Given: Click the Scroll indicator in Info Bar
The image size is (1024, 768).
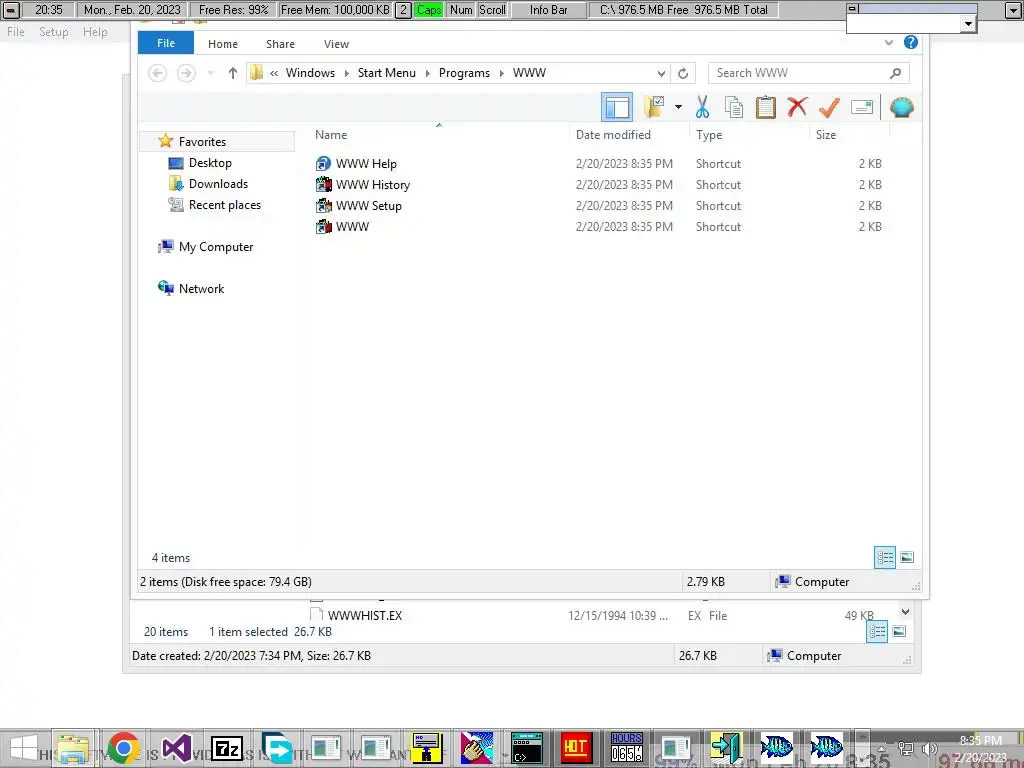Looking at the screenshot, I should [x=492, y=10].
